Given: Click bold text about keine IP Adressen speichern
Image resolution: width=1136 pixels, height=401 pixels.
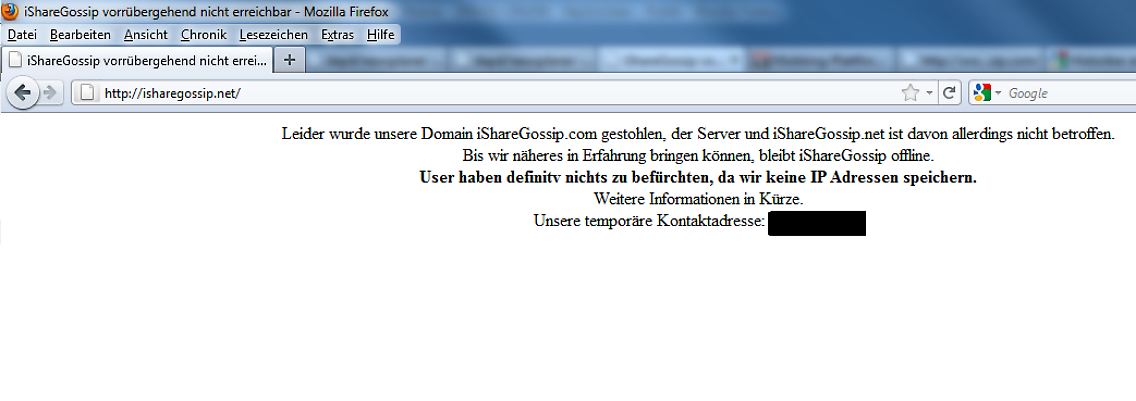Looking at the screenshot, I should (698, 177).
